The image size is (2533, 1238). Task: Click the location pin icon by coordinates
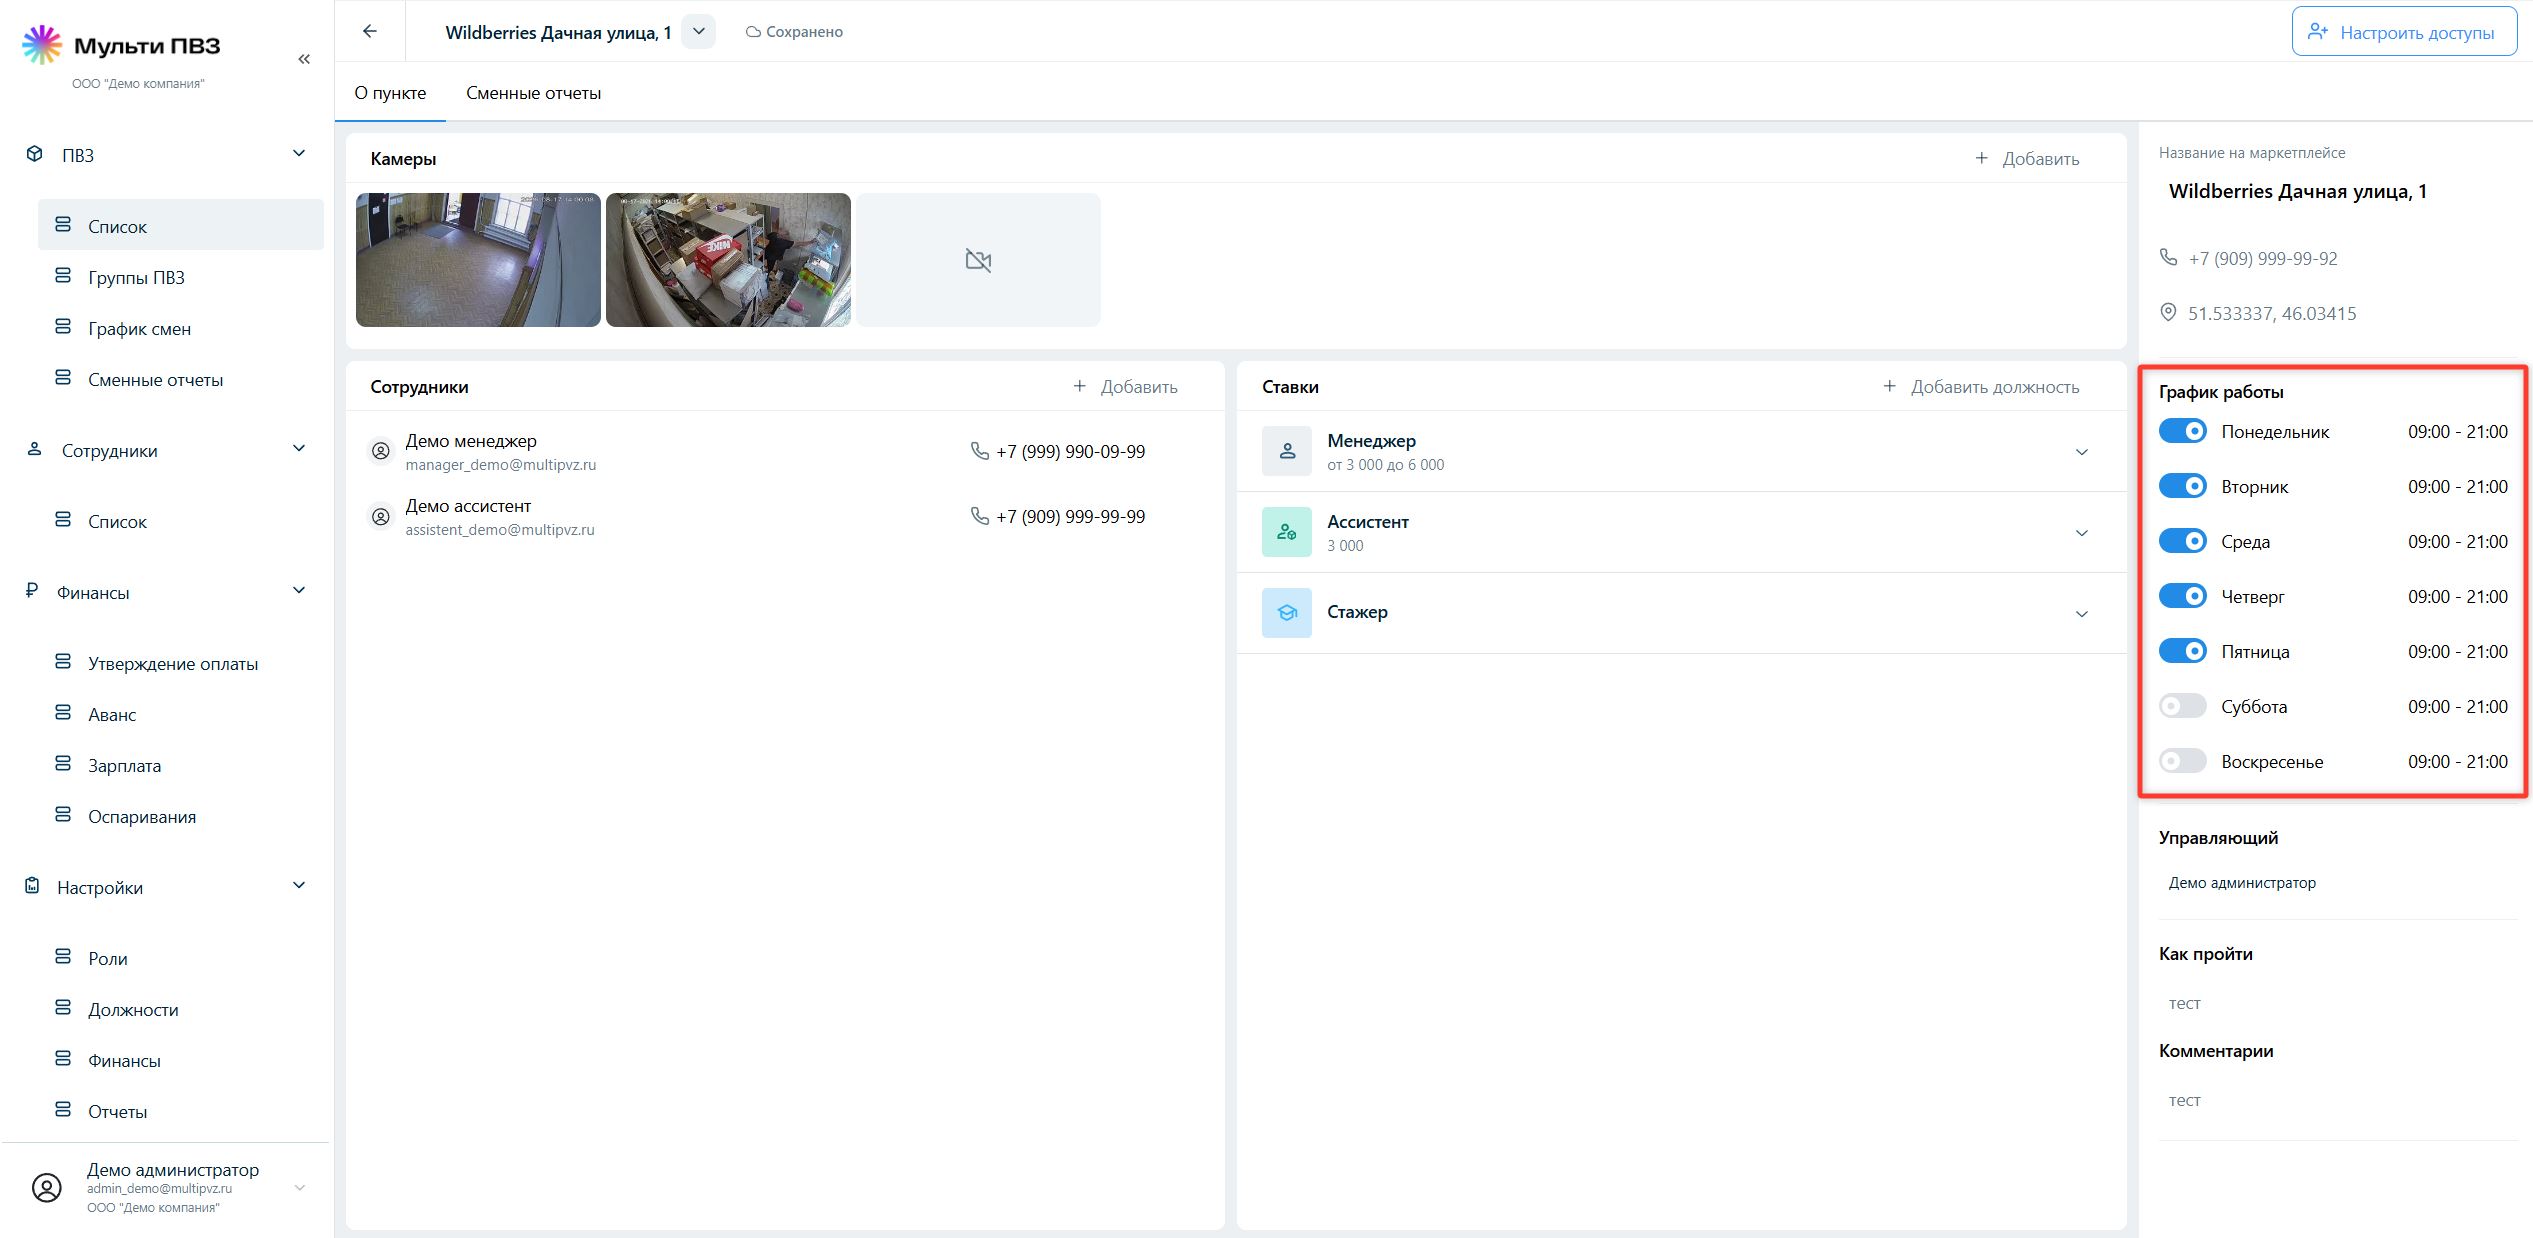click(2168, 312)
